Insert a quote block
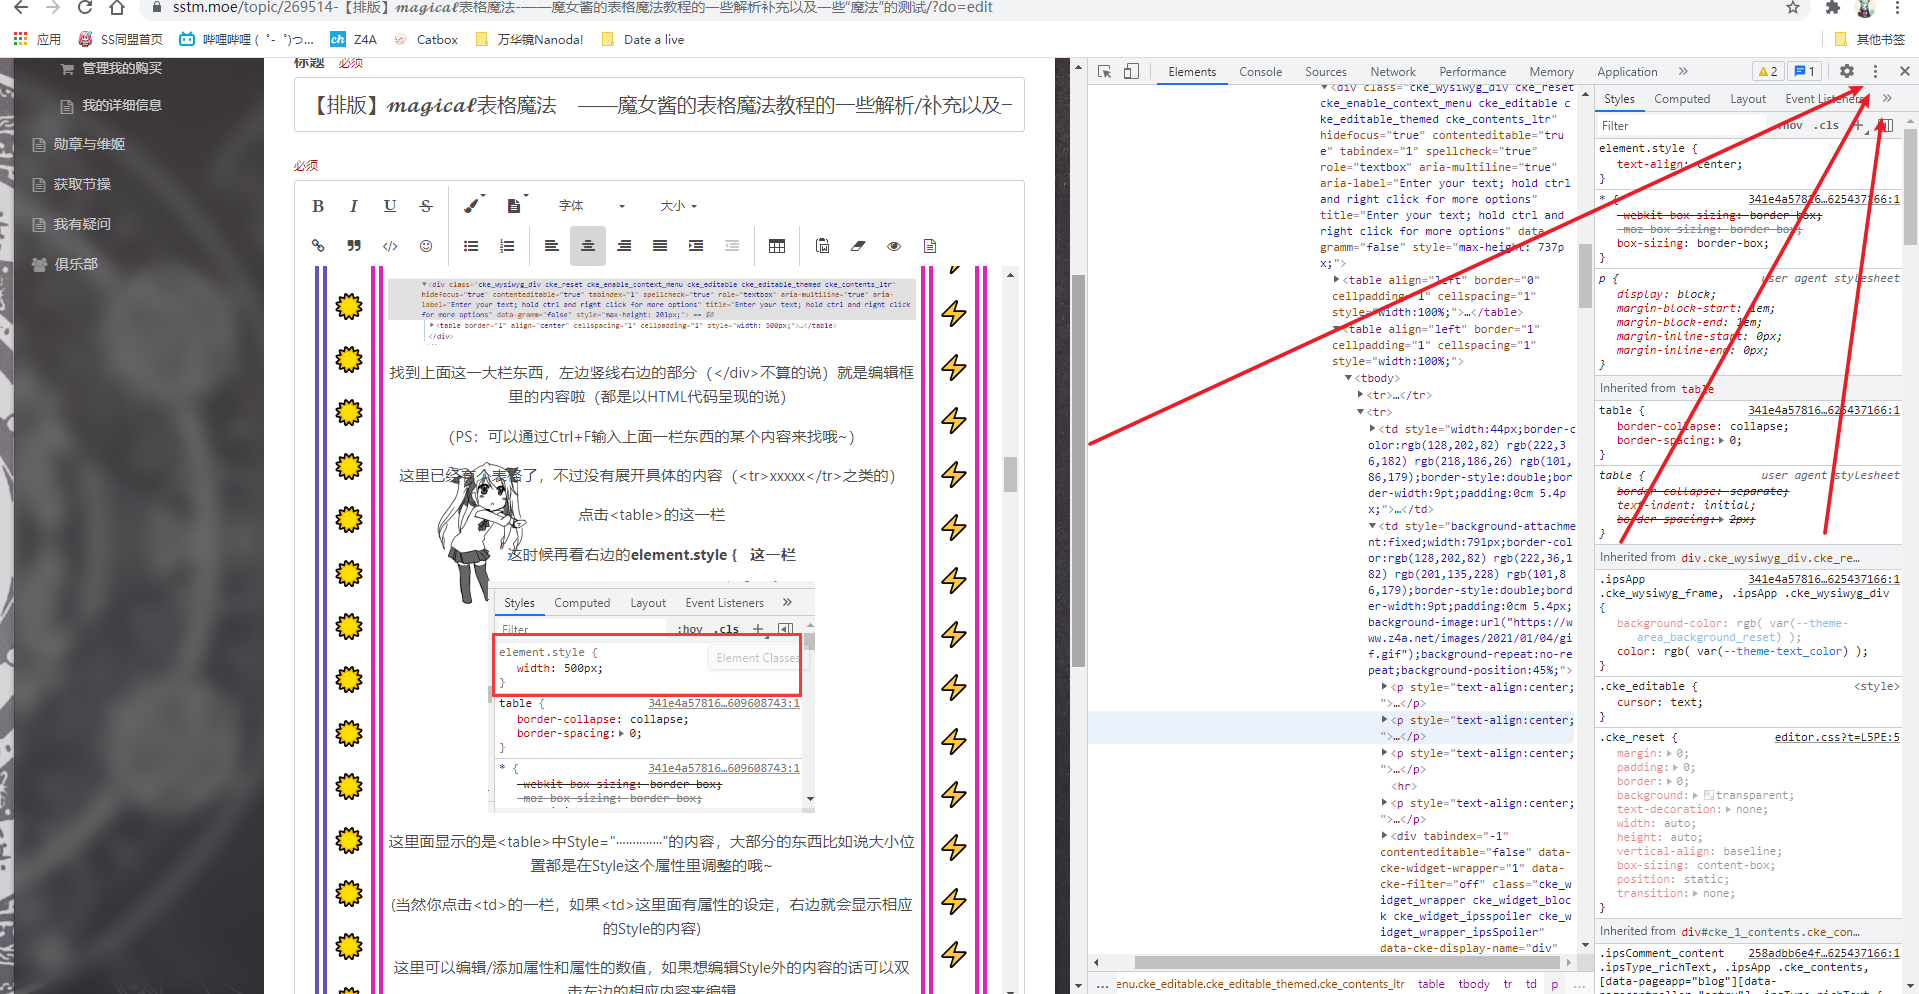The width and height of the screenshot is (1919, 994). point(354,246)
